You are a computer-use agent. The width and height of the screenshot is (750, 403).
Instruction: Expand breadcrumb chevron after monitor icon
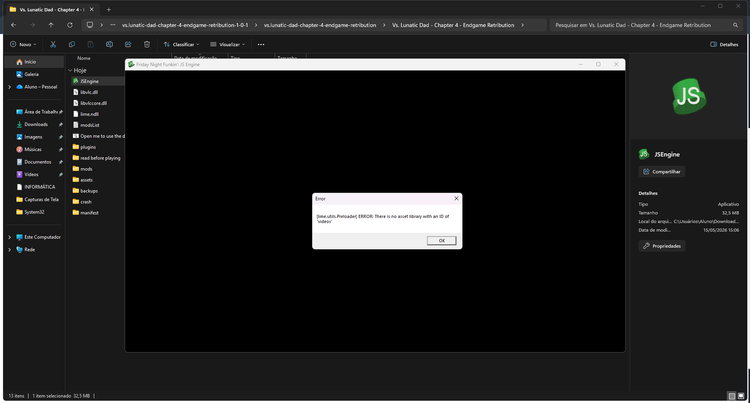101,25
